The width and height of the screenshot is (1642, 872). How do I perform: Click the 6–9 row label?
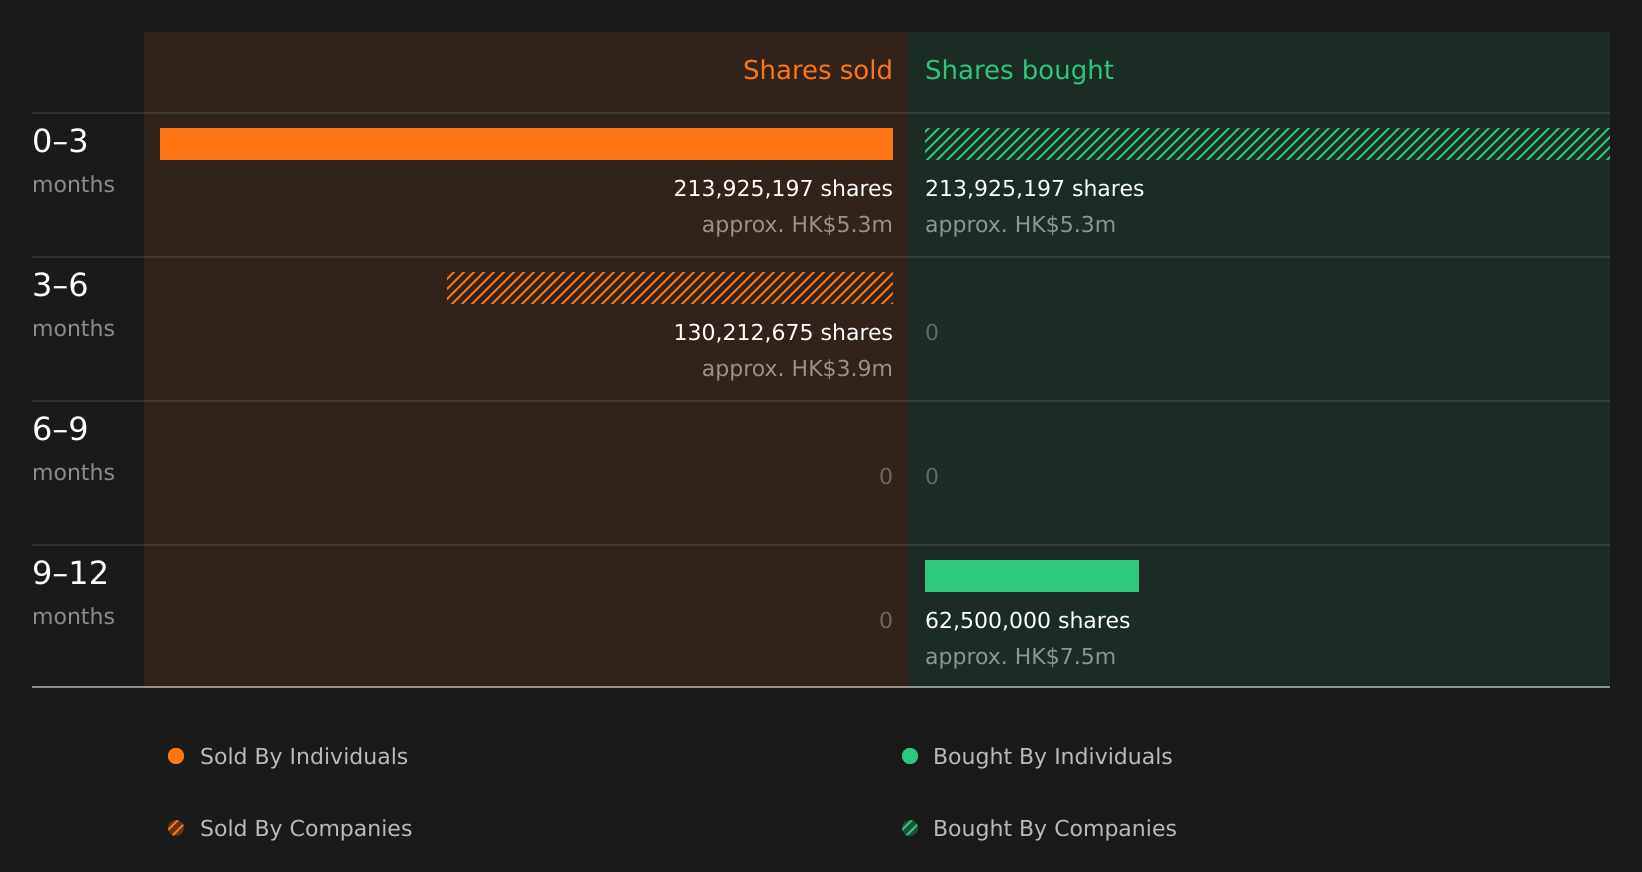coord(60,429)
